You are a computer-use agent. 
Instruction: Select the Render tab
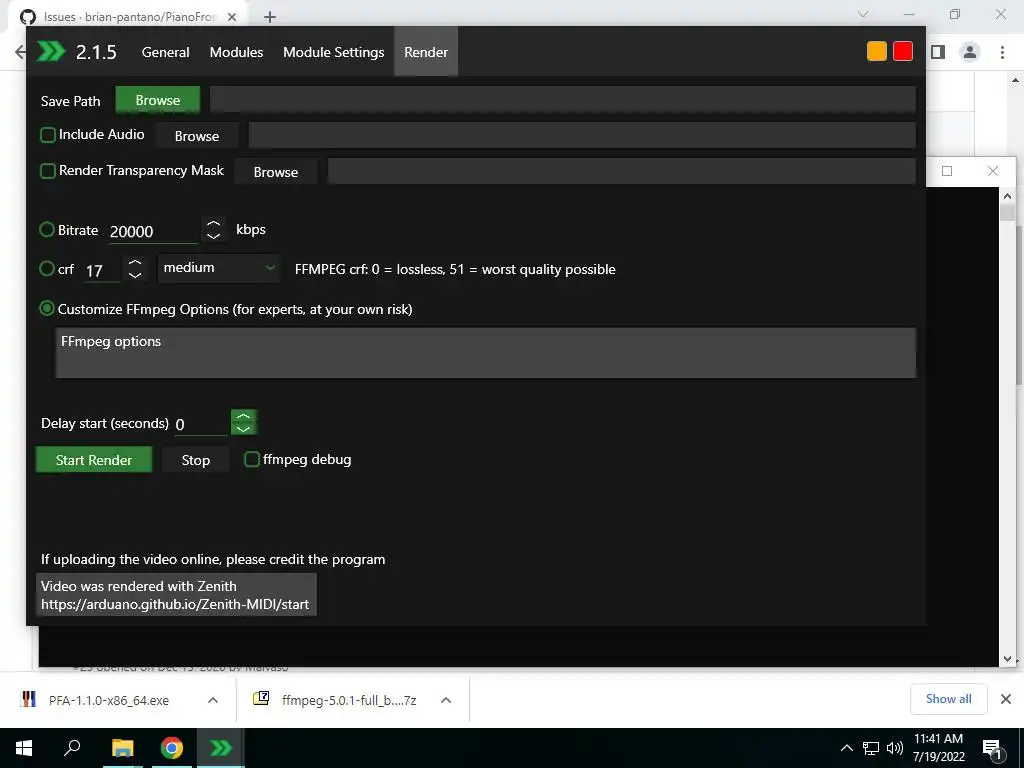pyautogui.click(x=426, y=52)
